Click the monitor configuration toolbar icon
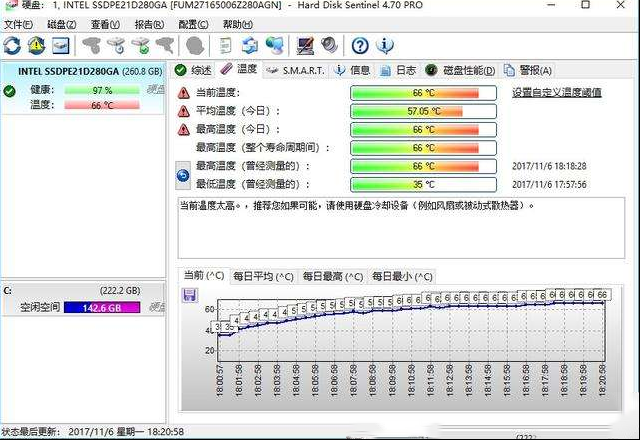 305,45
